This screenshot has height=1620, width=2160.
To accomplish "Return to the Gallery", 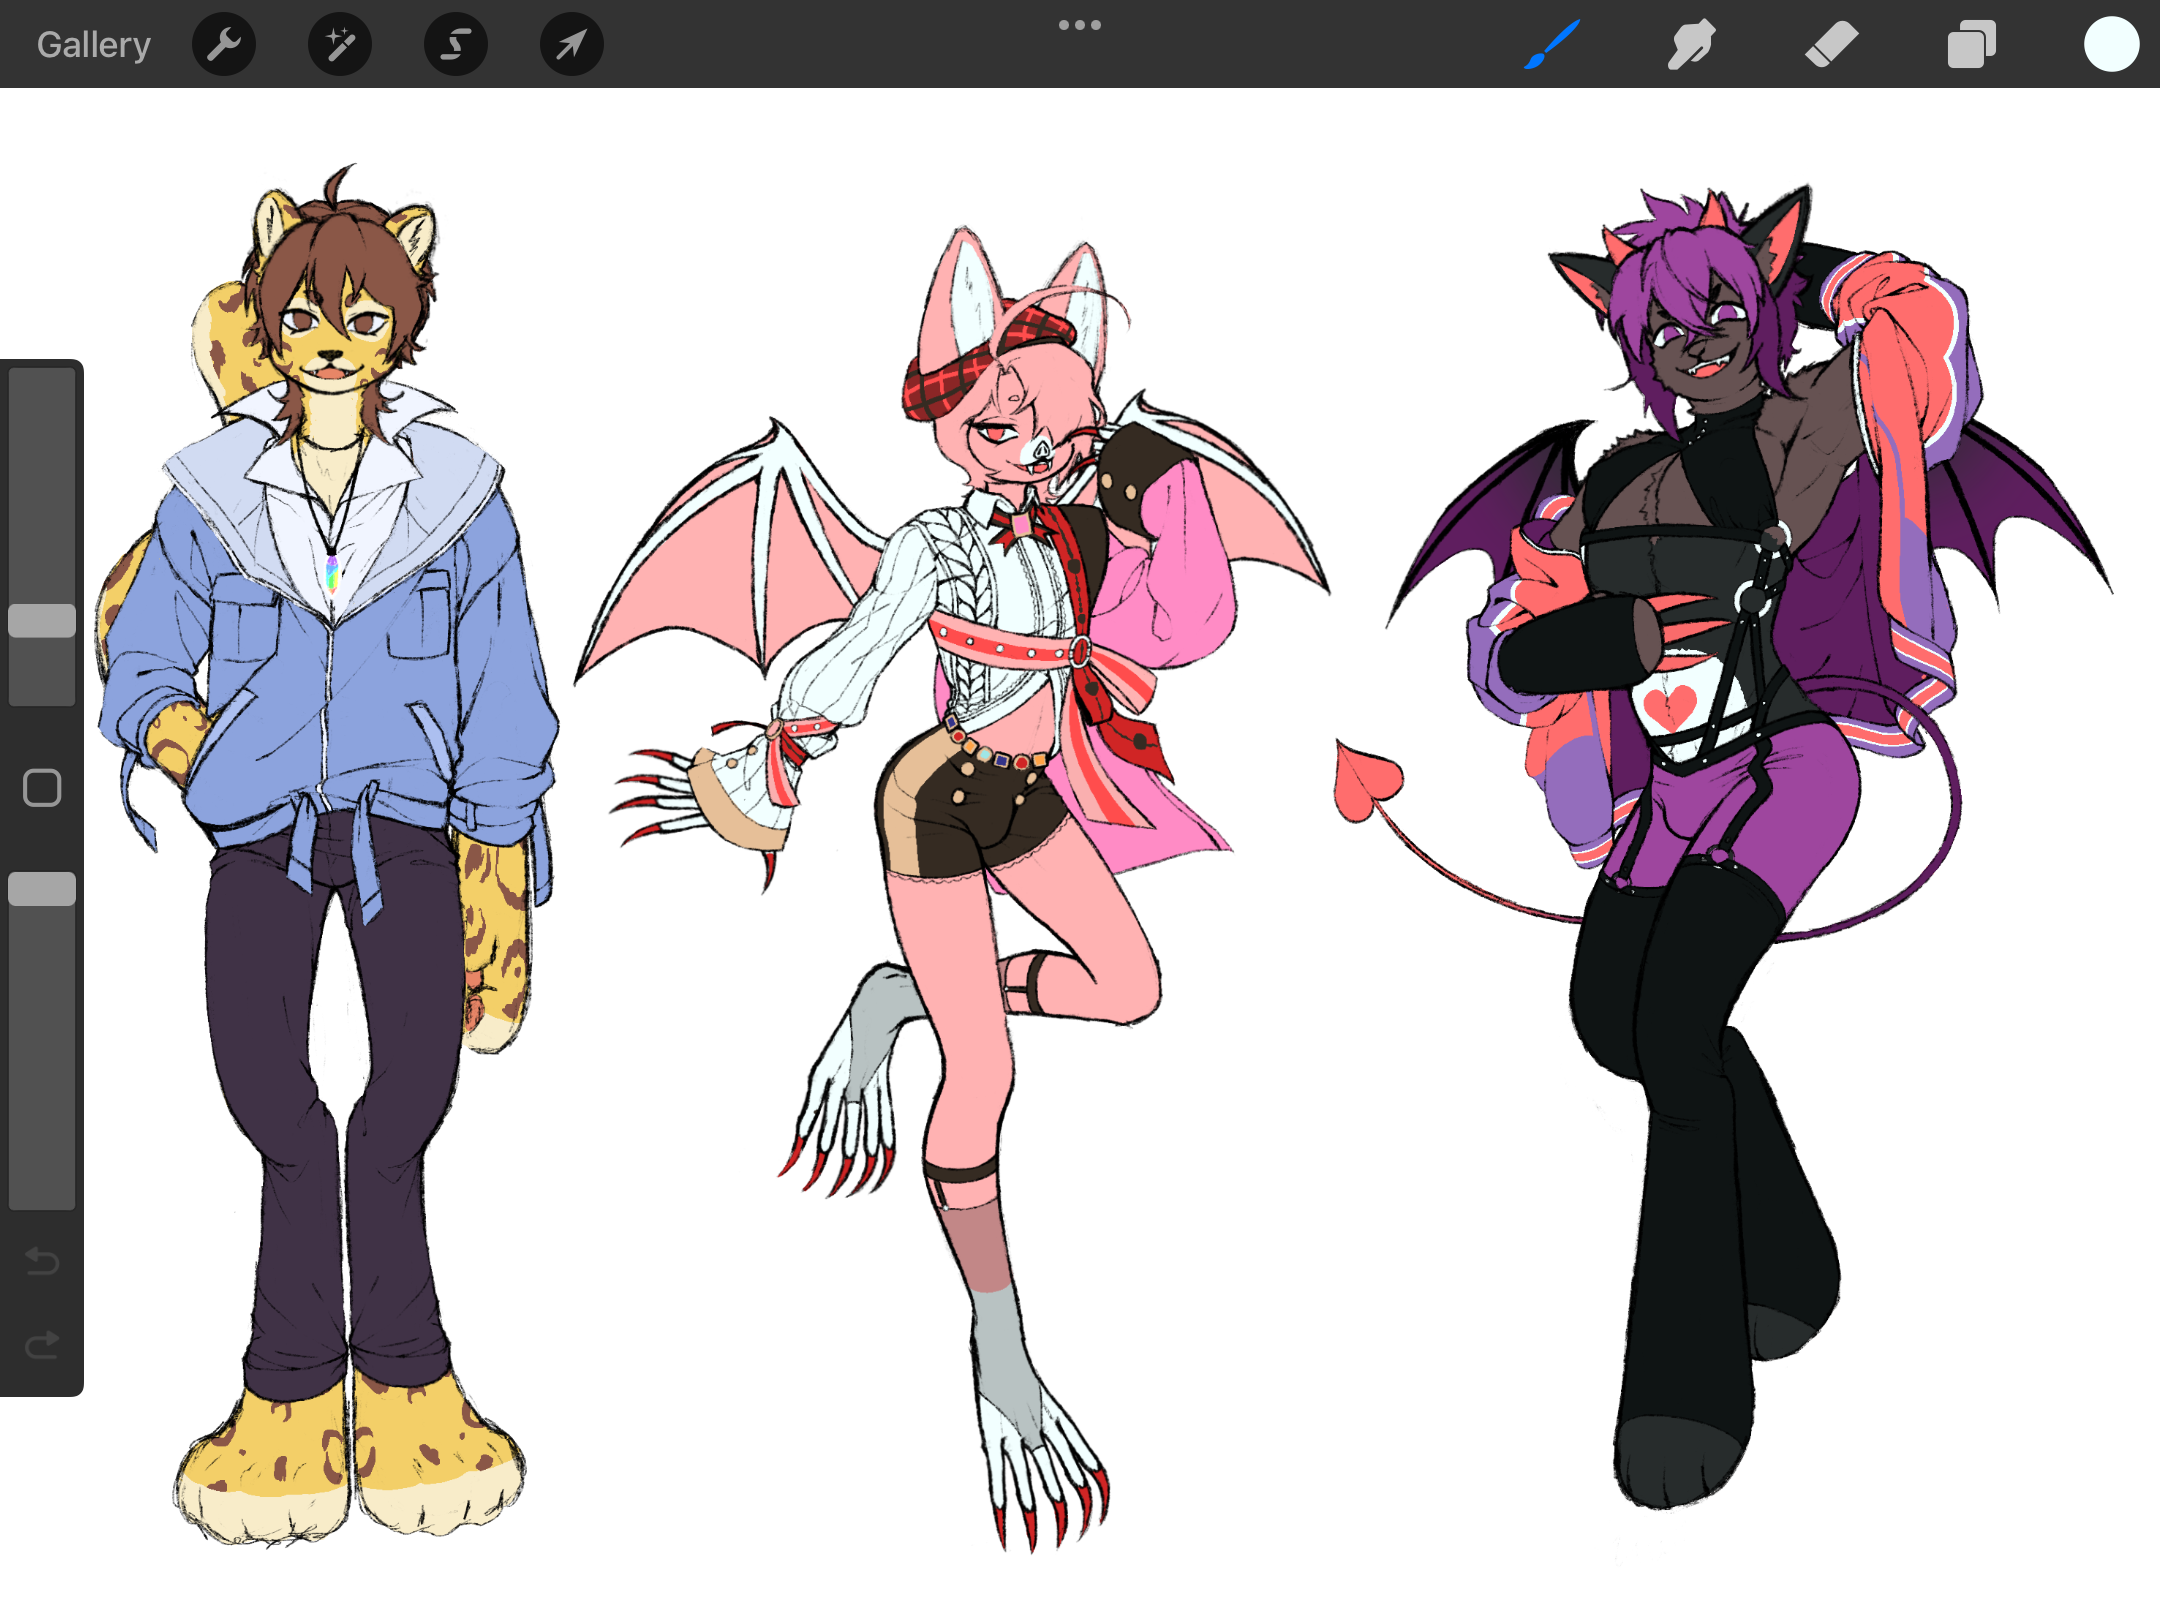I will pos(93,45).
